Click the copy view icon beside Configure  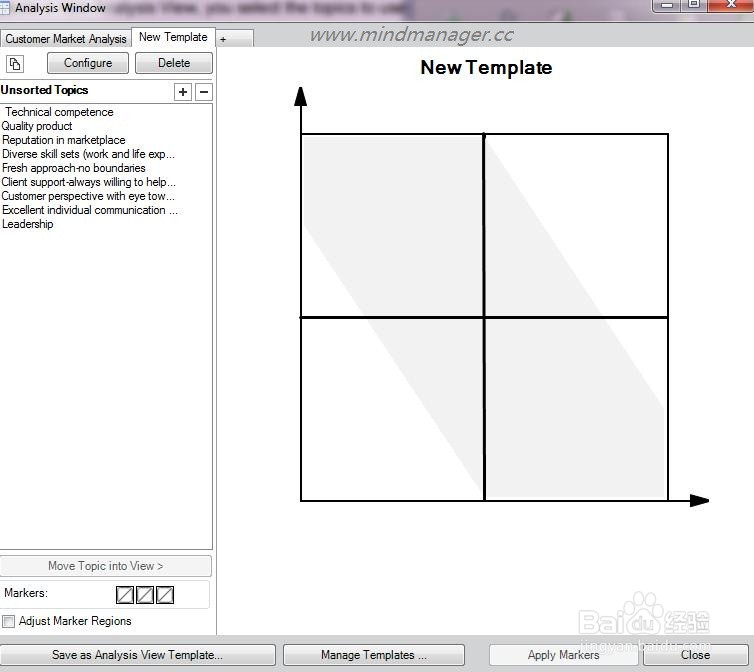coord(15,63)
